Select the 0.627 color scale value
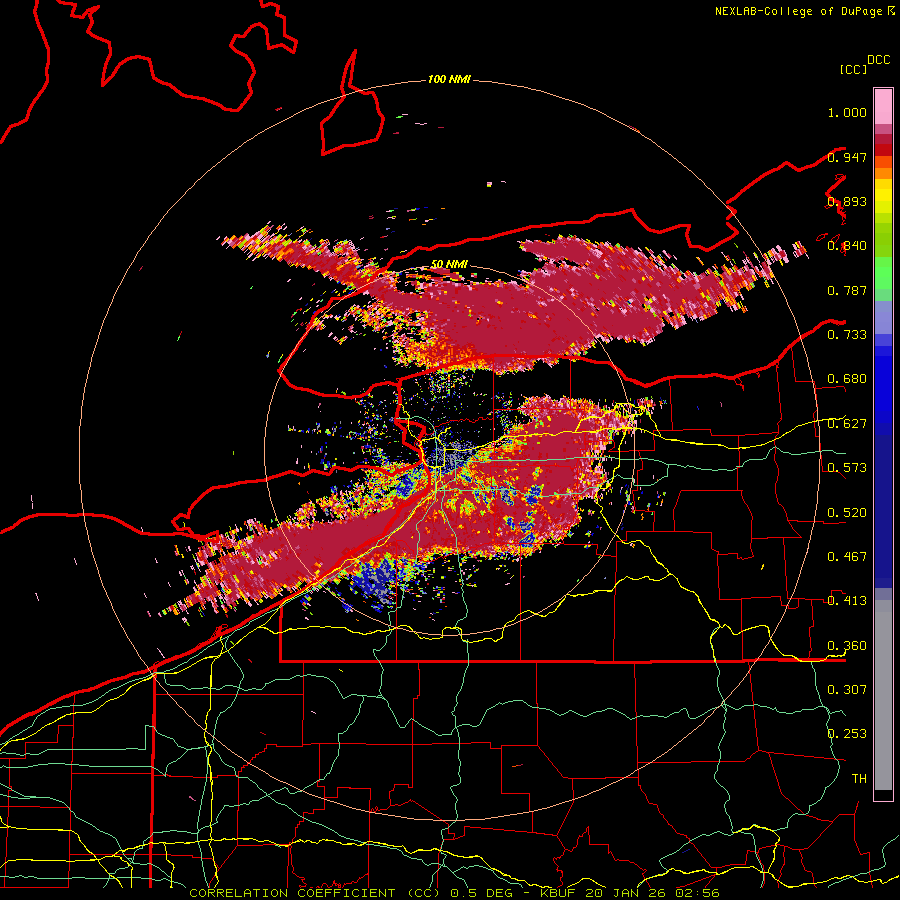900x900 pixels. (x=847, y=424)
